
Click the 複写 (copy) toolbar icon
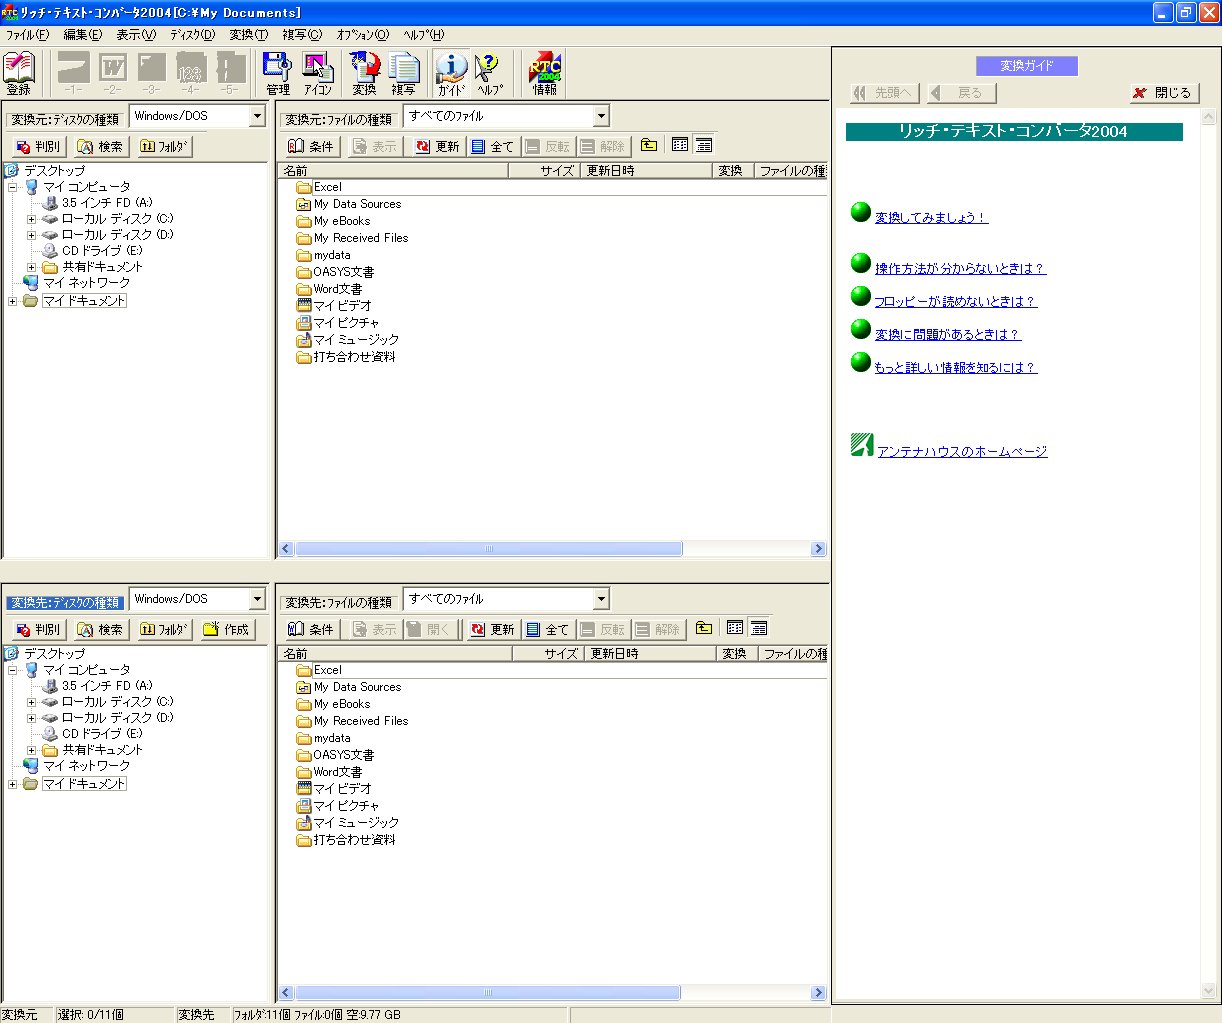click(x=404, y=73)
